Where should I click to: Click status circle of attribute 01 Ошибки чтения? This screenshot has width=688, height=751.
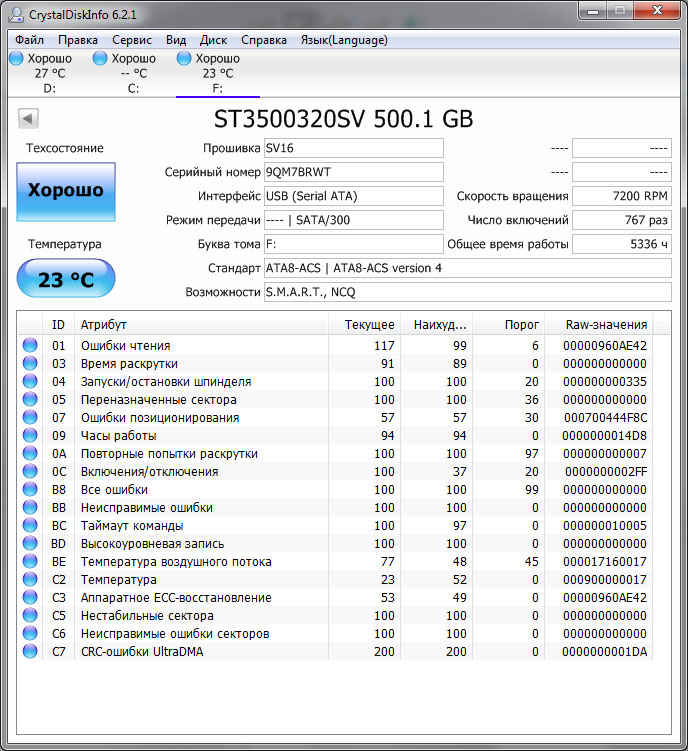[30, 345]
